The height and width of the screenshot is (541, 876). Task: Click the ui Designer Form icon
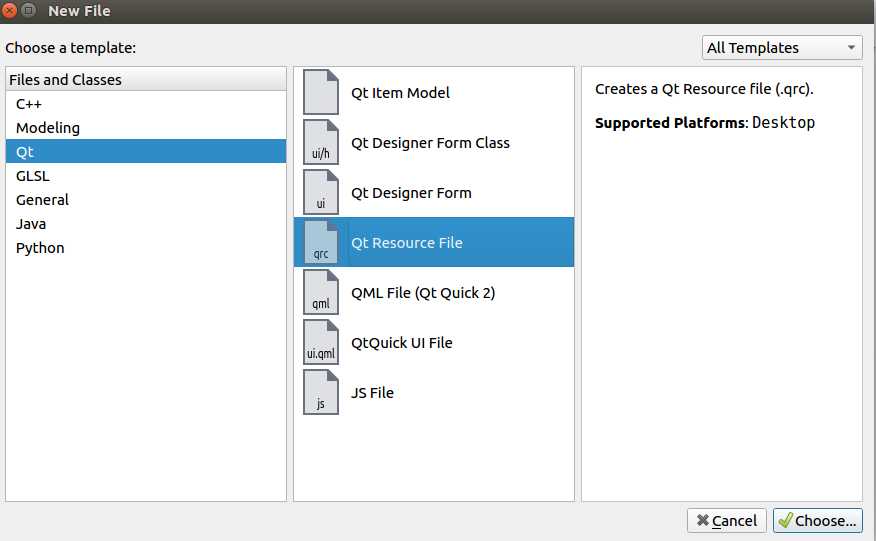point(321,192)
